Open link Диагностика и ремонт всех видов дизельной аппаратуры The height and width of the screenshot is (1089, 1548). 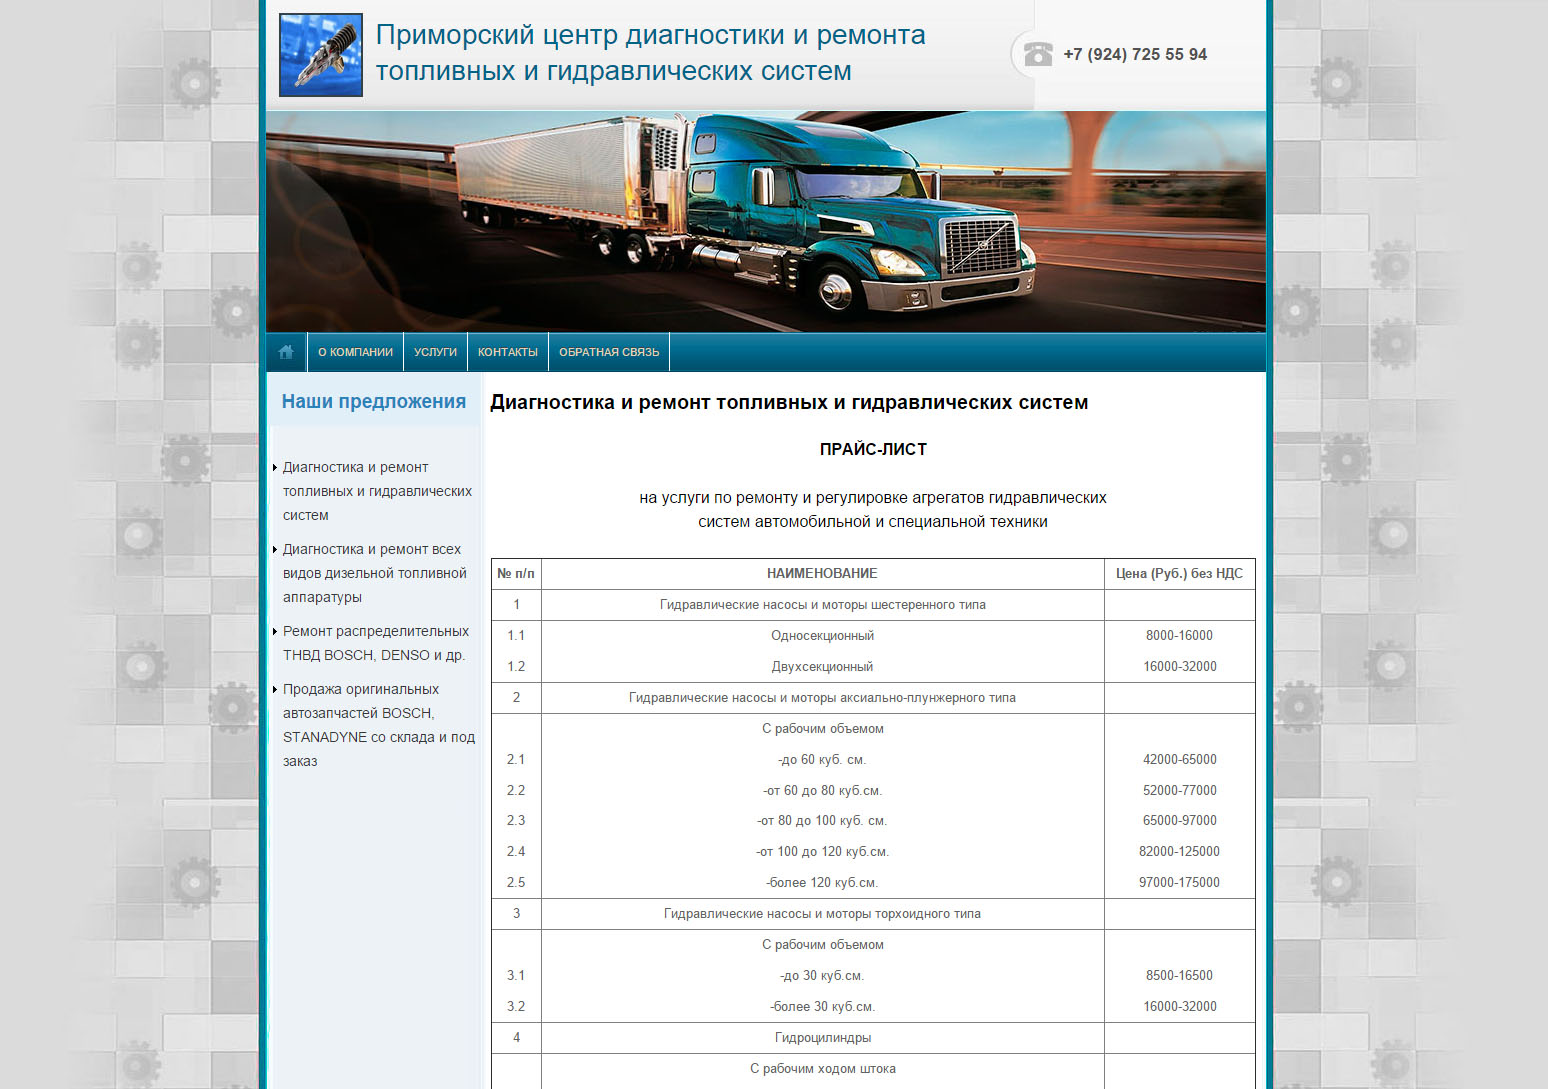coord(375,573)
